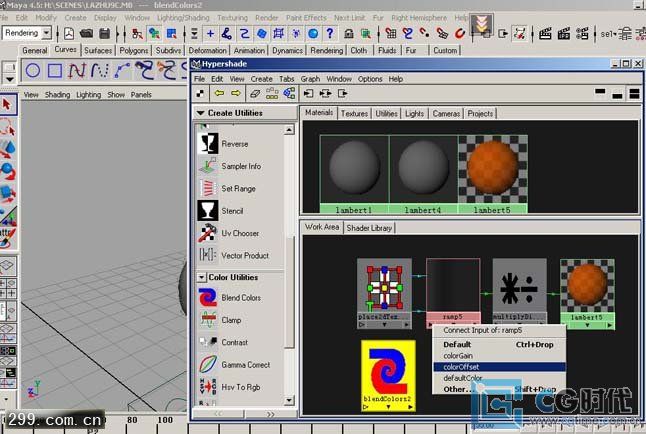The height and width of the screenshot is (434, 646).
Task: Show only the bottom tabs in Hypershade
Action: coord(617,94)
